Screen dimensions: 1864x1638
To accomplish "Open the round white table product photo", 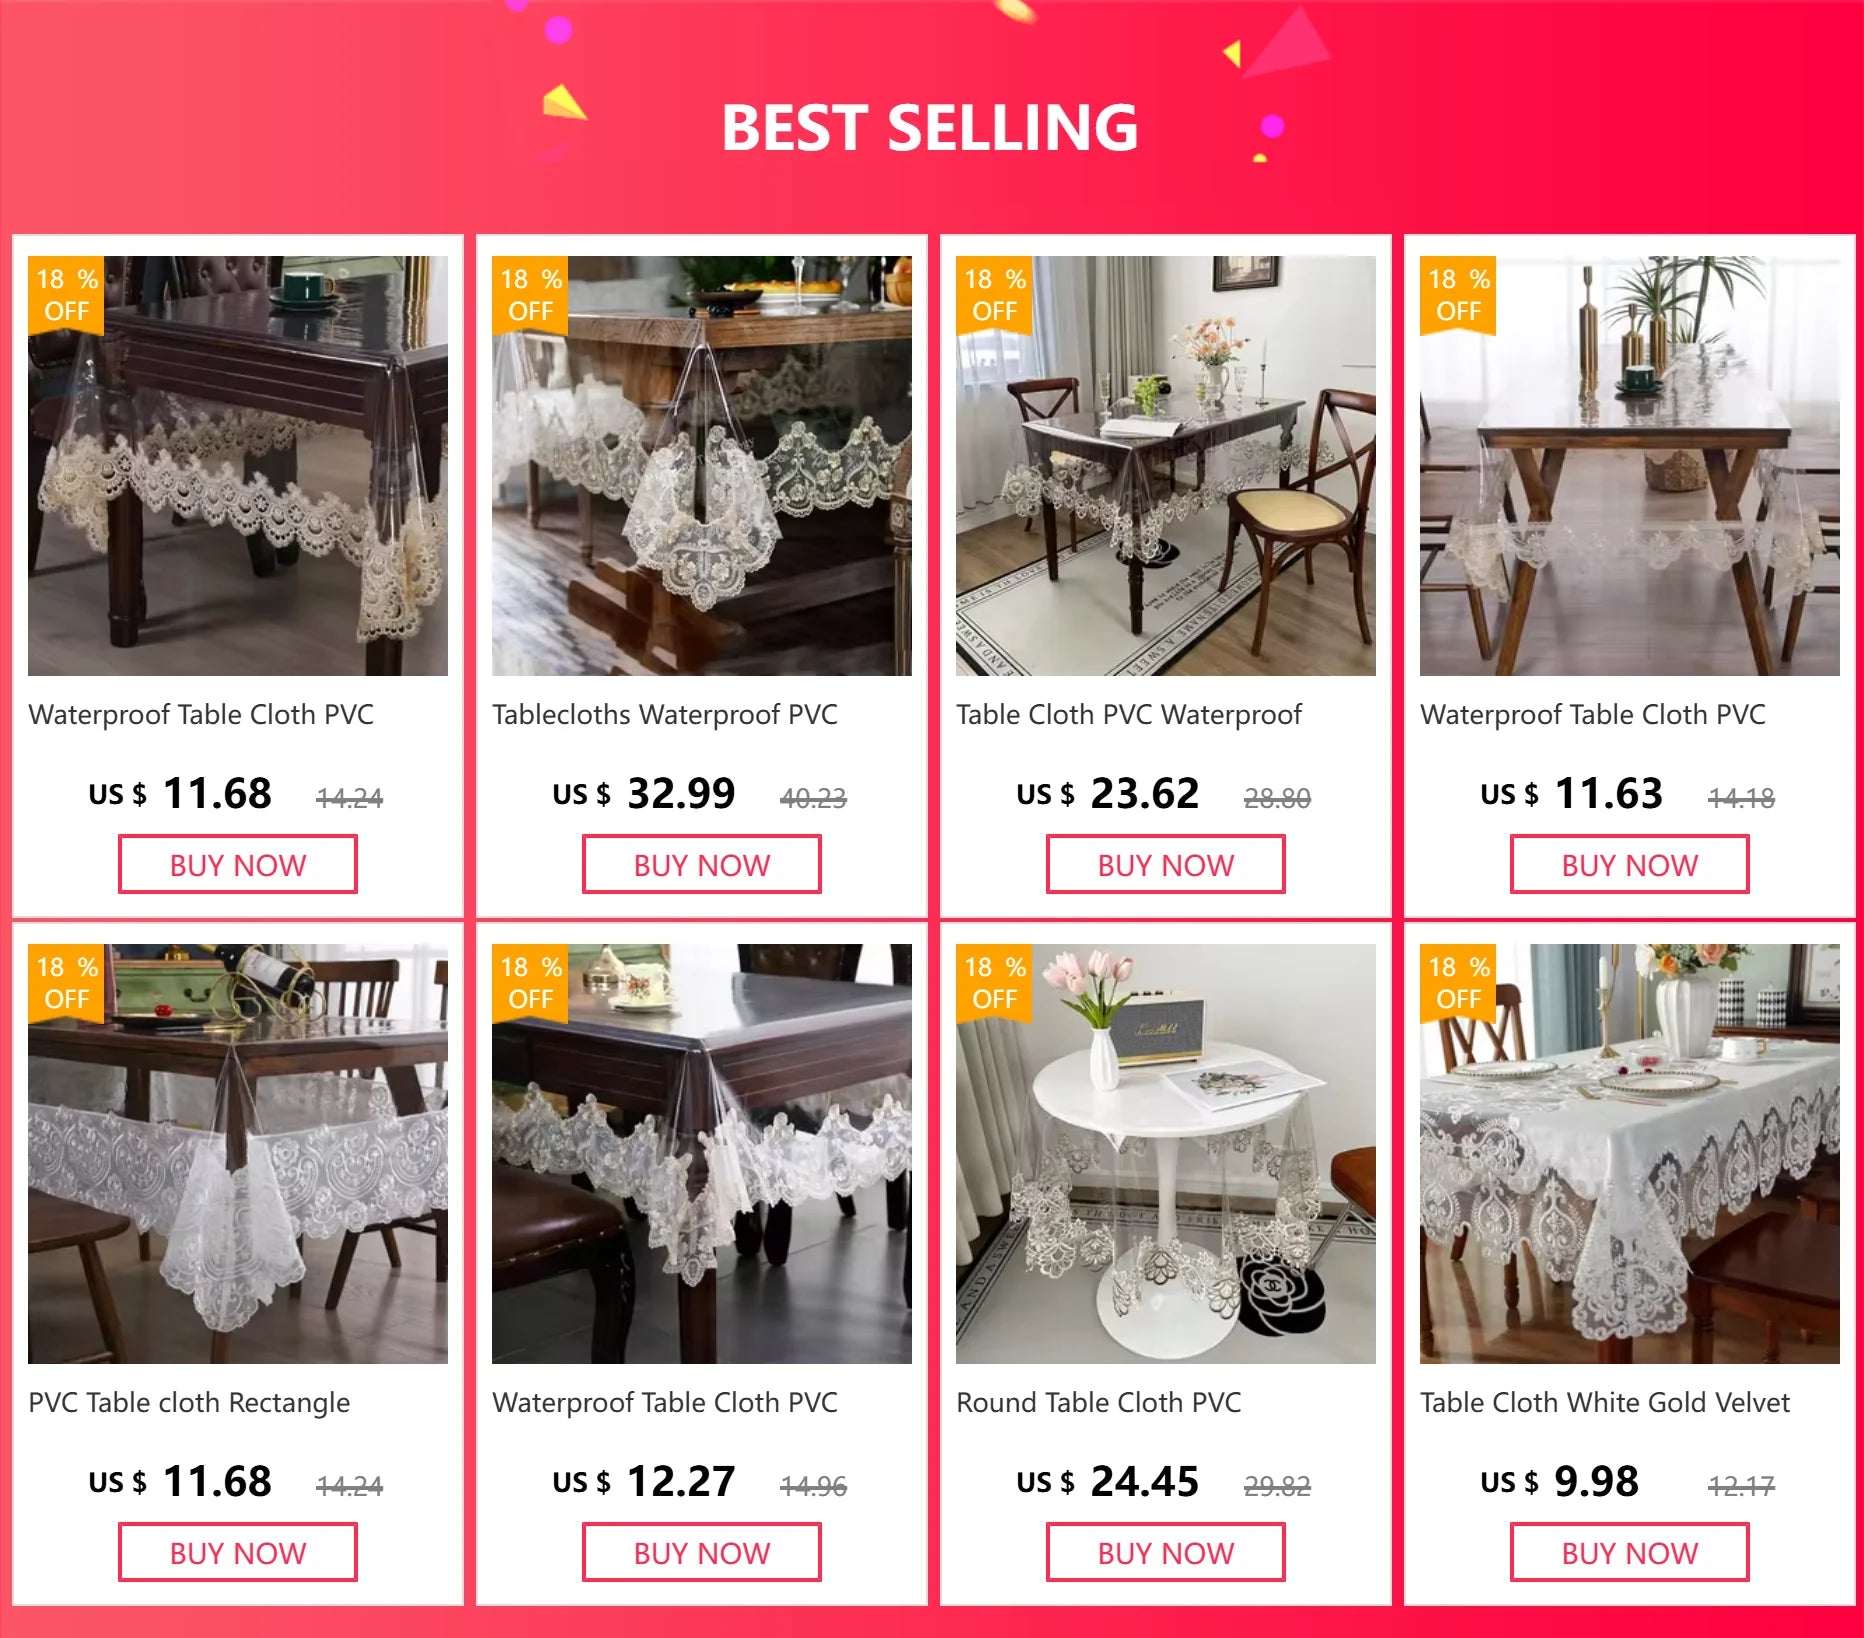I will (x=1165, y=1154).
